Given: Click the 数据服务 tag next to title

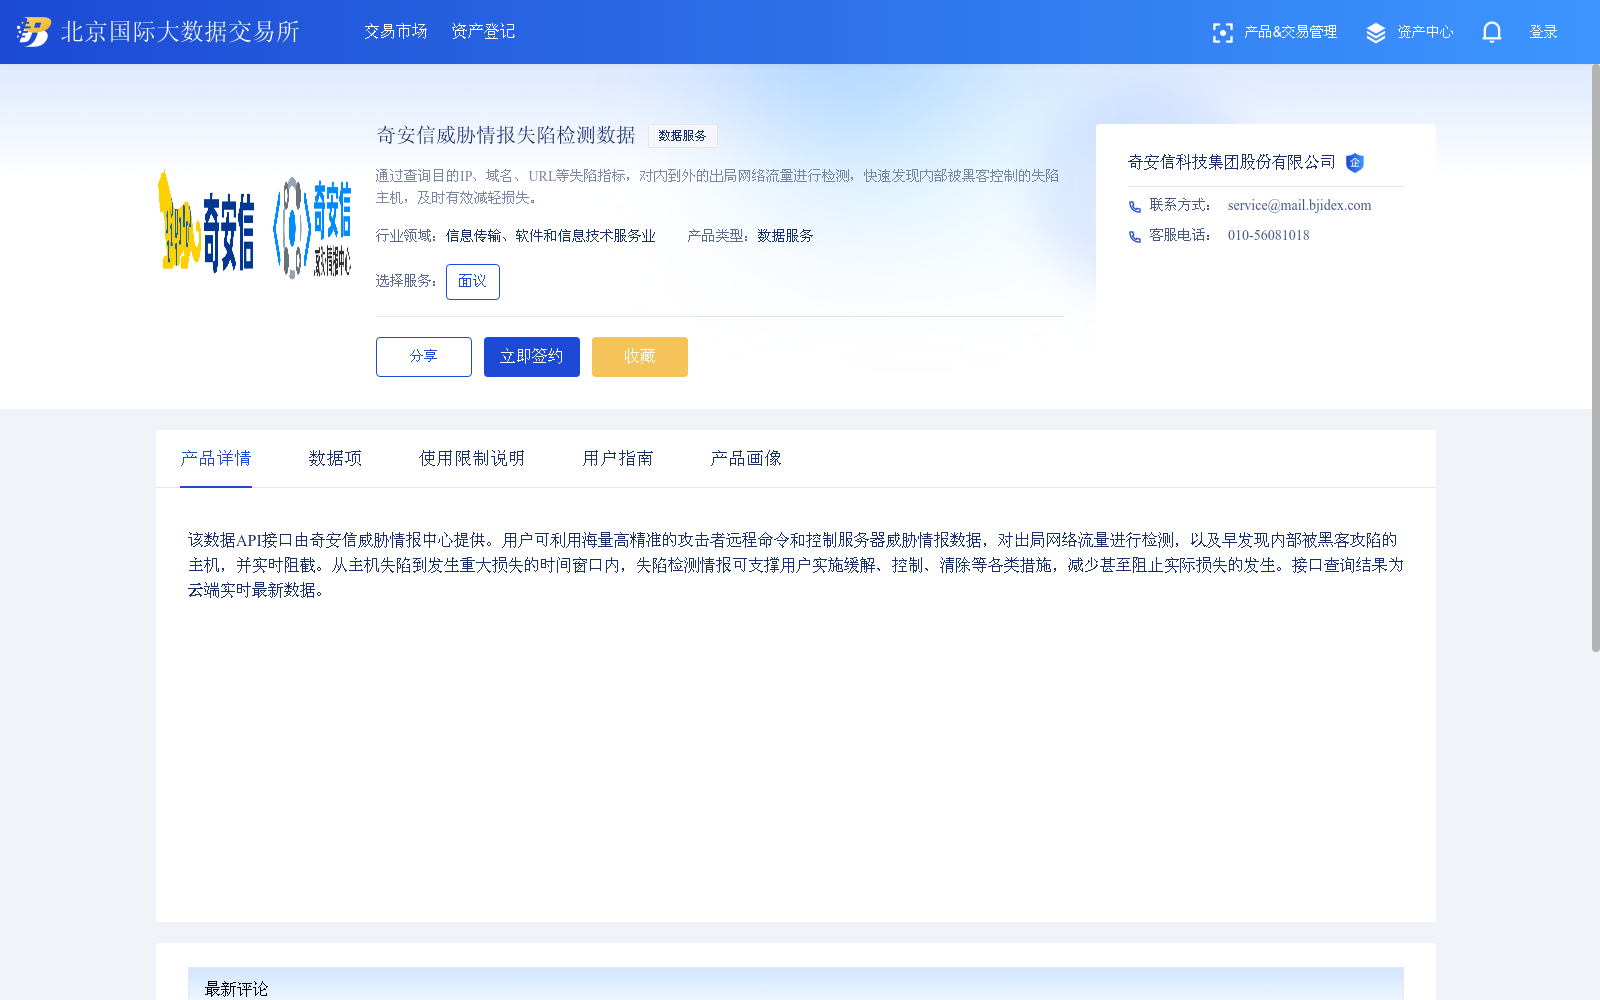Looking at the screenshot, I should pyautogui.click(x=683, y=136).
